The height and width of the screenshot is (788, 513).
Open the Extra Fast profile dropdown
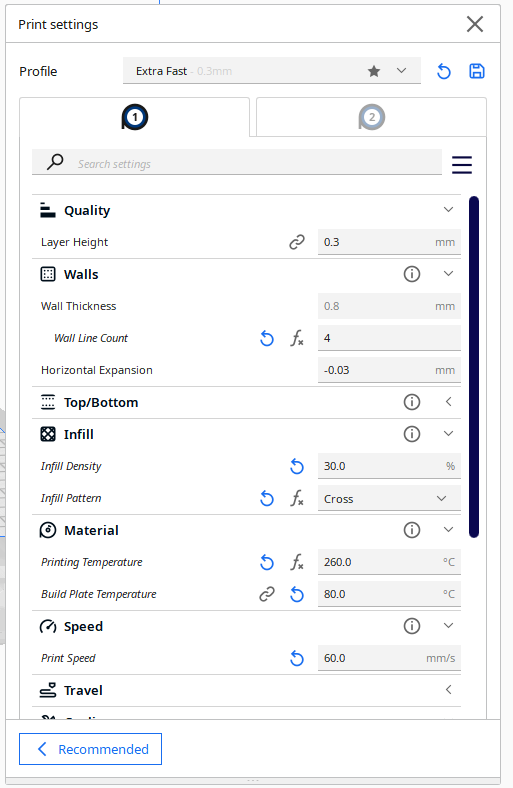coord(272,71)
